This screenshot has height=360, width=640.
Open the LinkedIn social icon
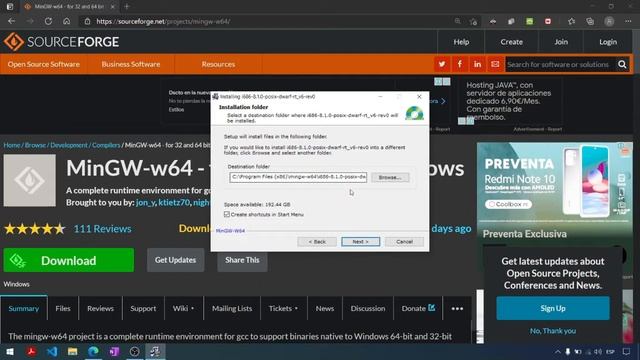[477, 64]
